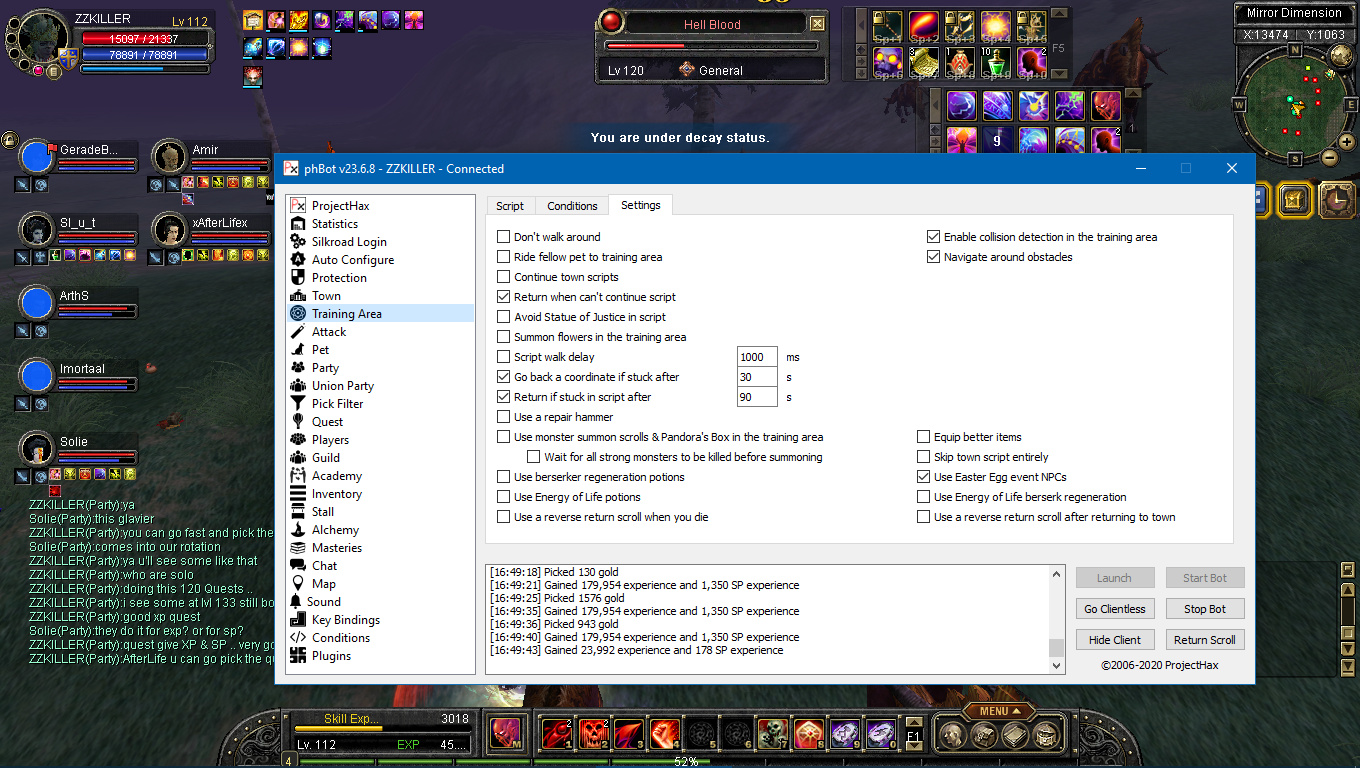
Task: Open the Conditions tab
Action: click(572, 206)
